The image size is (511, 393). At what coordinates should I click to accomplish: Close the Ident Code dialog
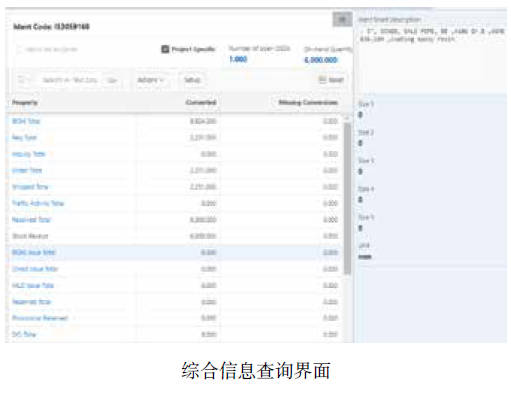pos(342,19)
